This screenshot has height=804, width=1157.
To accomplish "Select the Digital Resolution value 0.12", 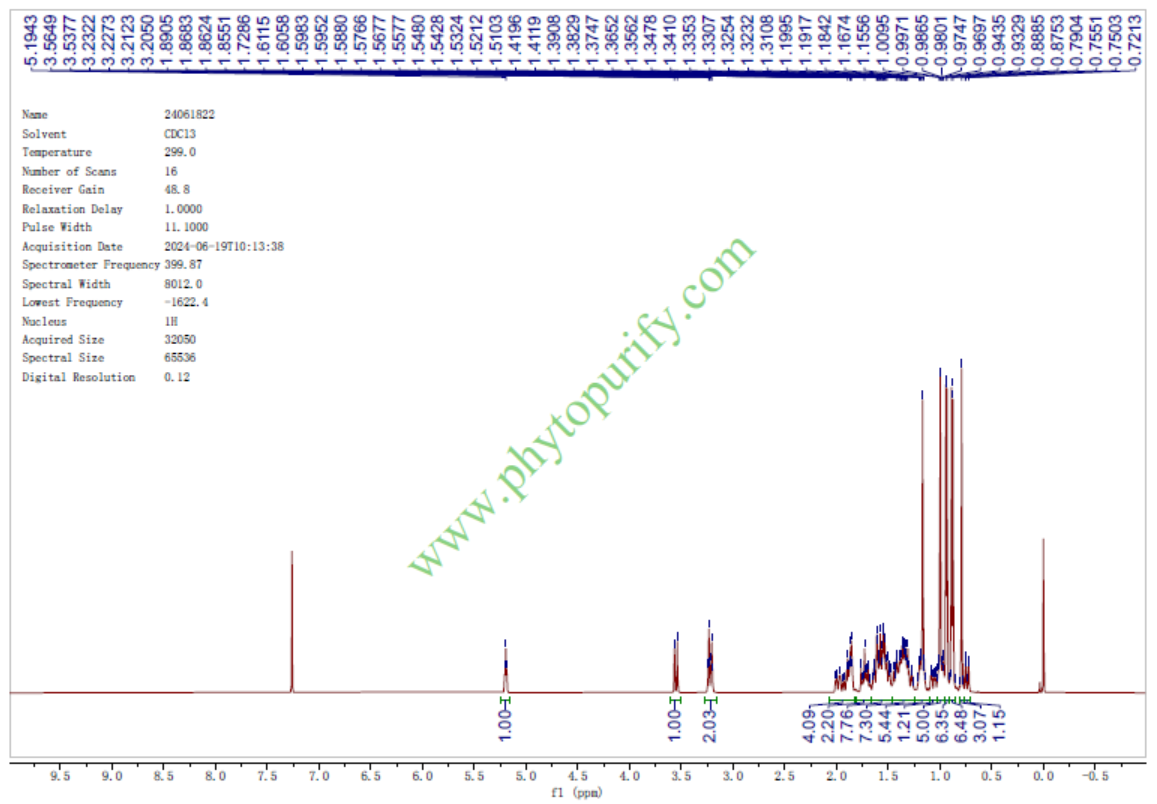I will [x=177, y=377].
